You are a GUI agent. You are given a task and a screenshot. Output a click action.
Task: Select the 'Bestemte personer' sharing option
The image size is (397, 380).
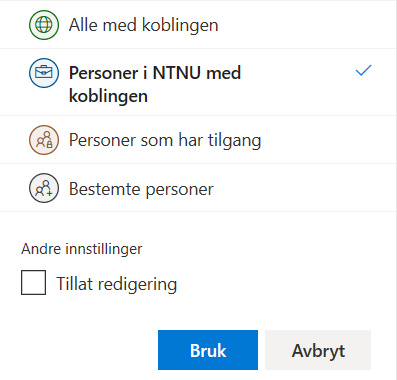[x=198, y=188]
